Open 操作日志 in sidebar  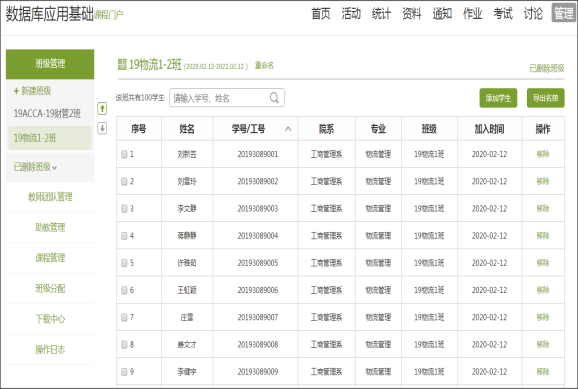click(50, 349)
